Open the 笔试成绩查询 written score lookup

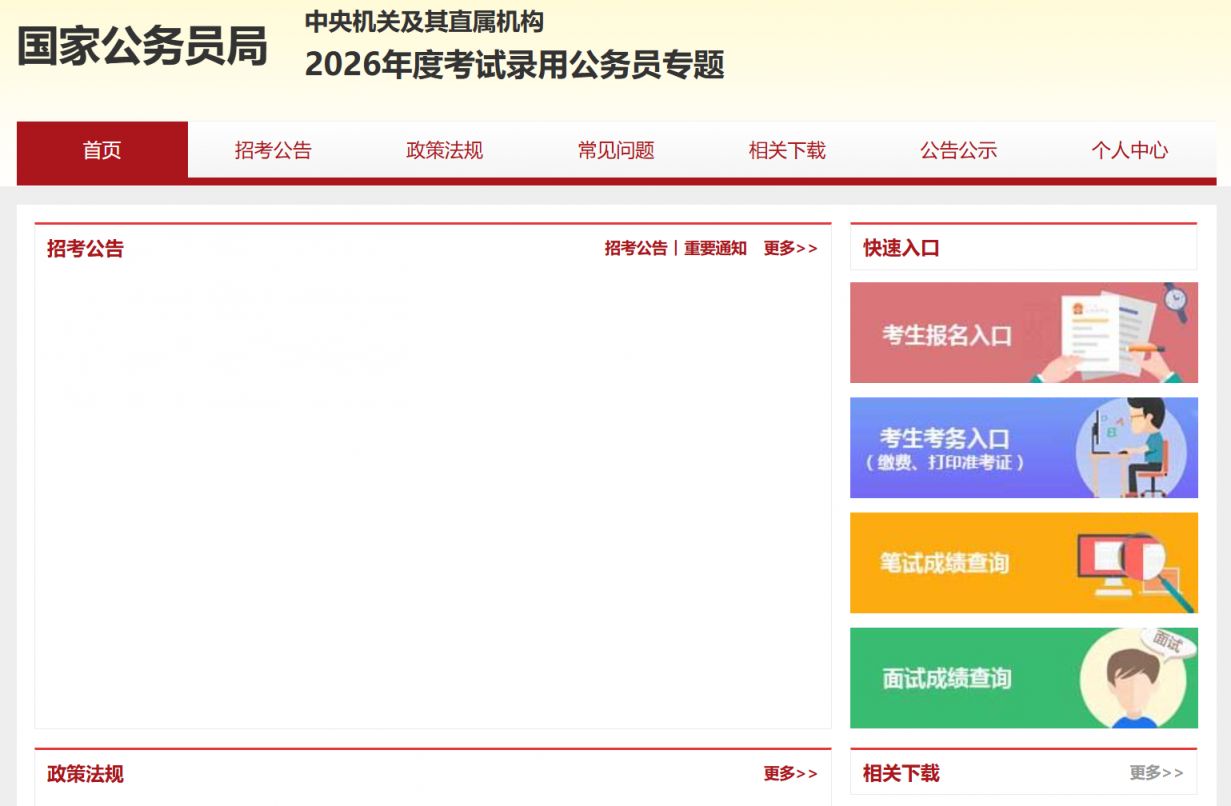944,564
